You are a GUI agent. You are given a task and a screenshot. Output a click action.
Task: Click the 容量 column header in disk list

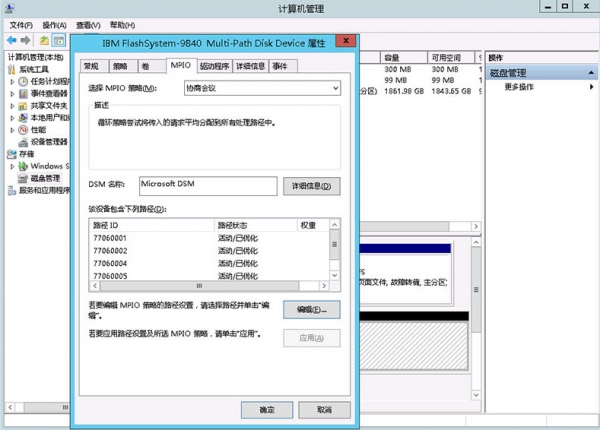tap(404, 58)
